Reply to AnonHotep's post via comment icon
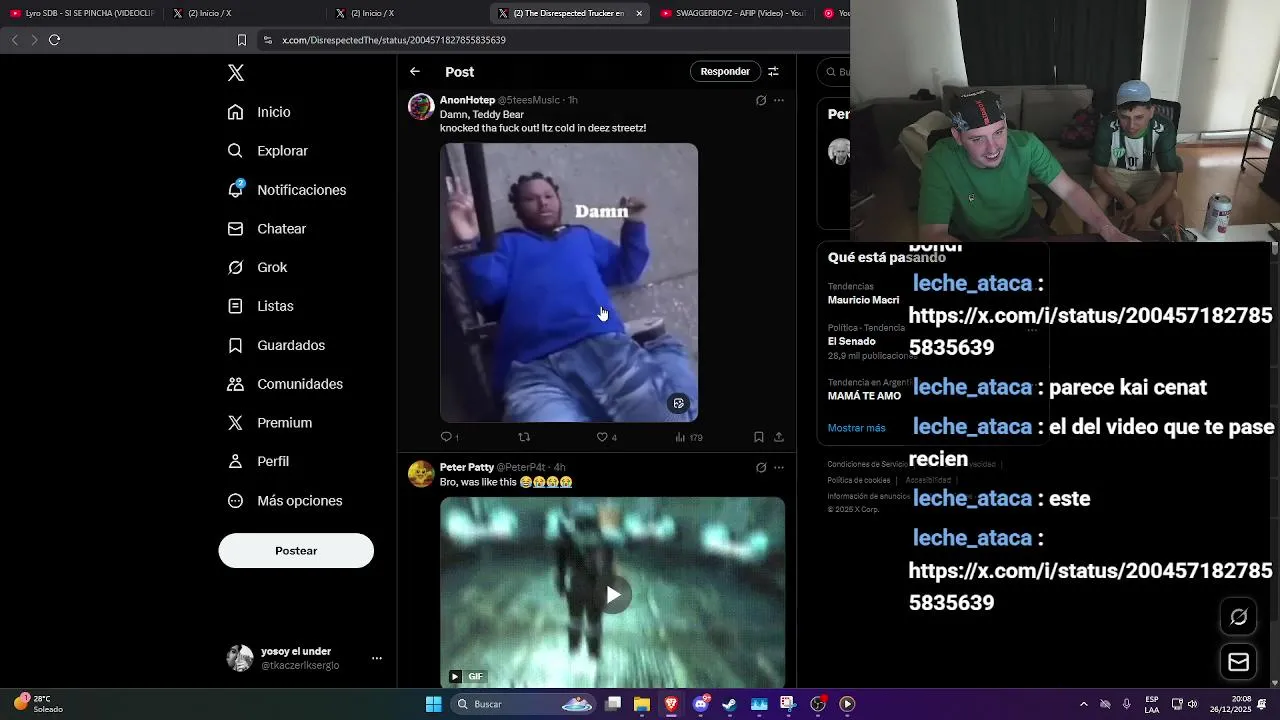The width and height of the screenshot is (1280, 720). (x=449, y=437)
